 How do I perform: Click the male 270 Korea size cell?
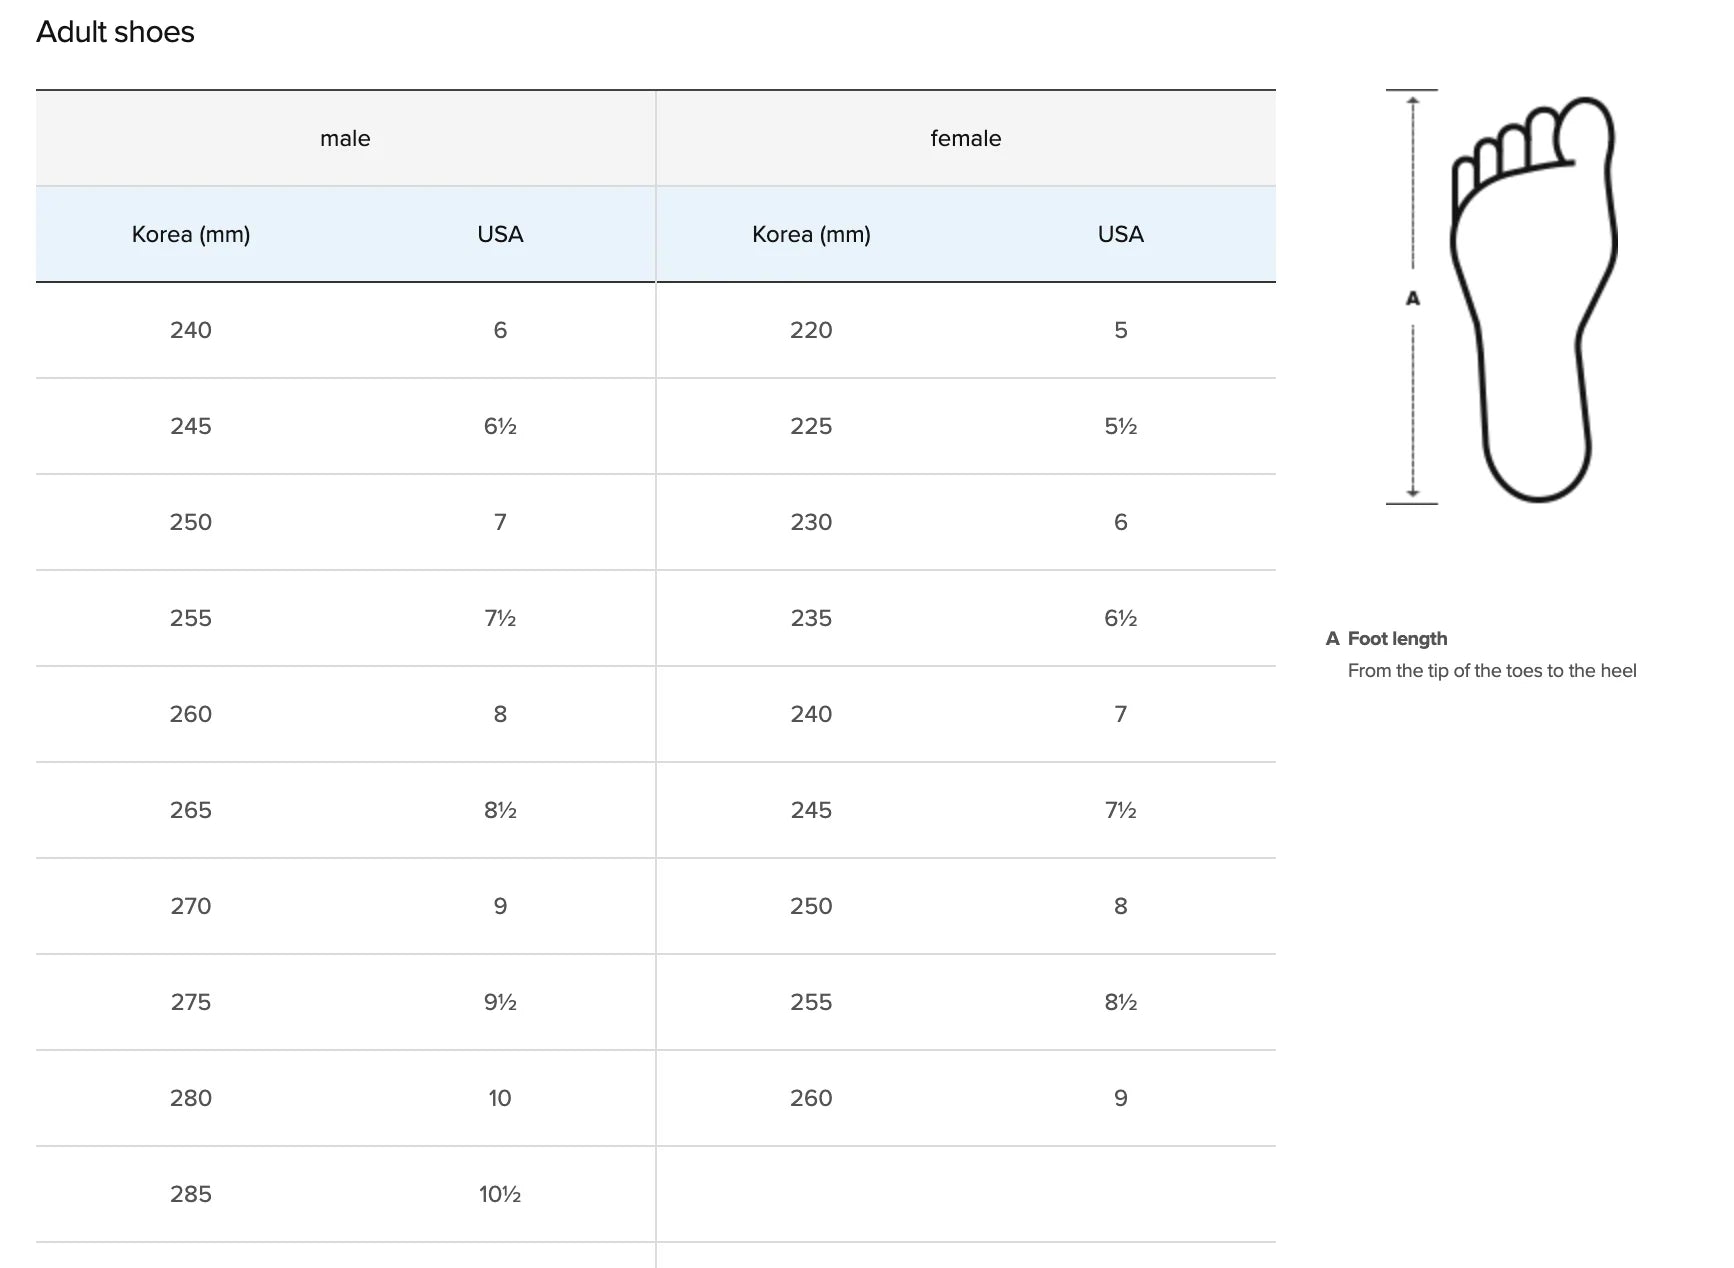coord(191,906)
